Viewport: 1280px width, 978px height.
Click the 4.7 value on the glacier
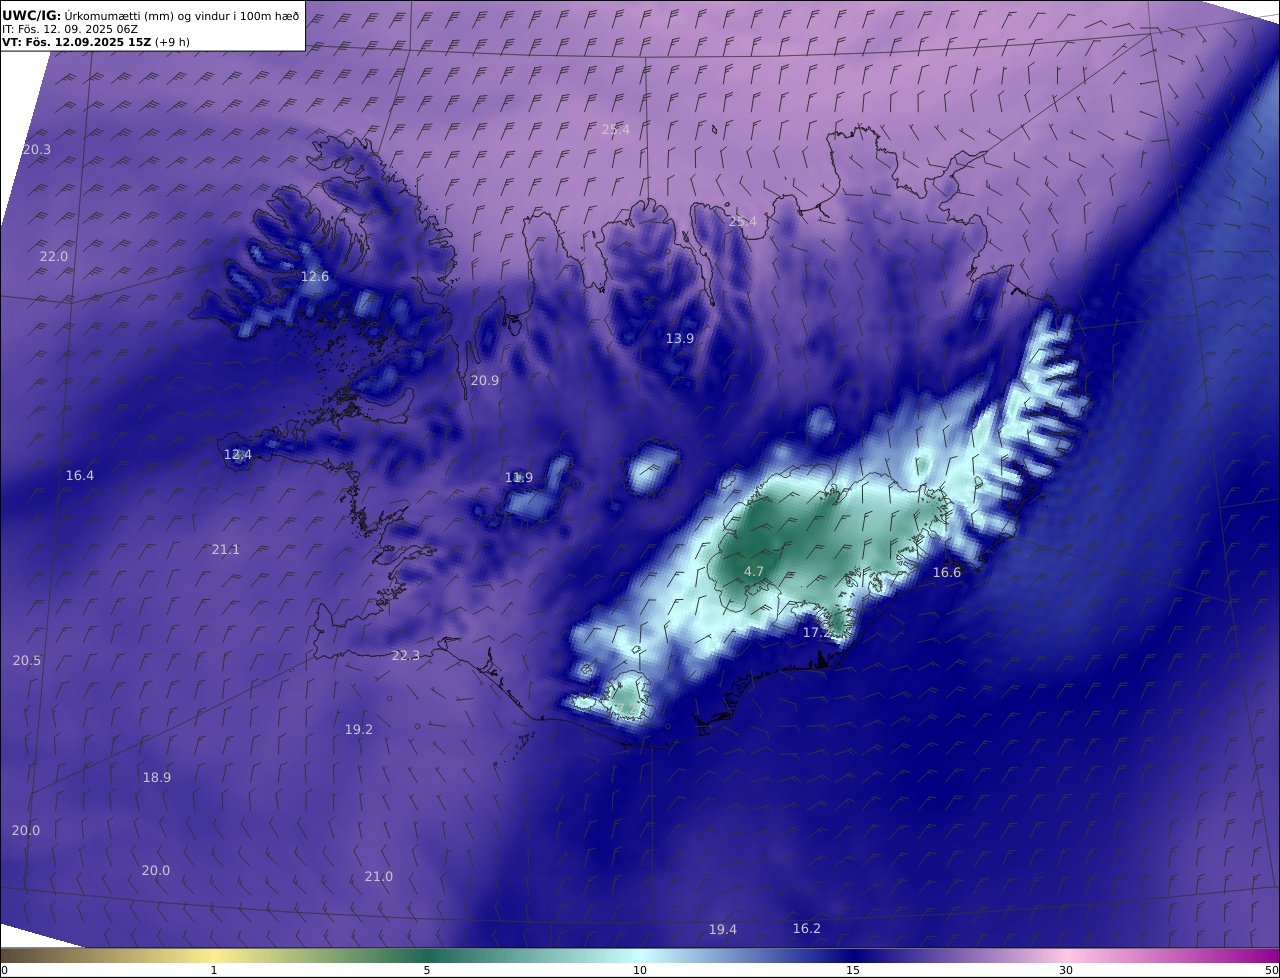pyautogui.click(x=754, y=572)
